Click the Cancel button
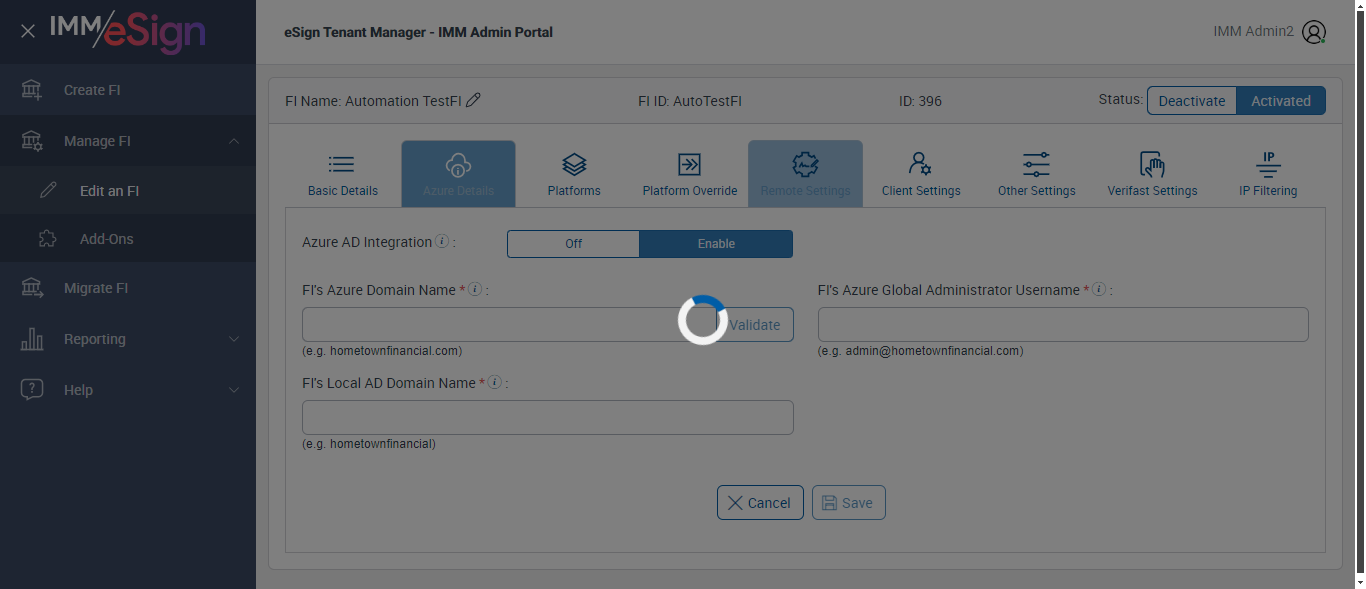 (x=760, y=503)
